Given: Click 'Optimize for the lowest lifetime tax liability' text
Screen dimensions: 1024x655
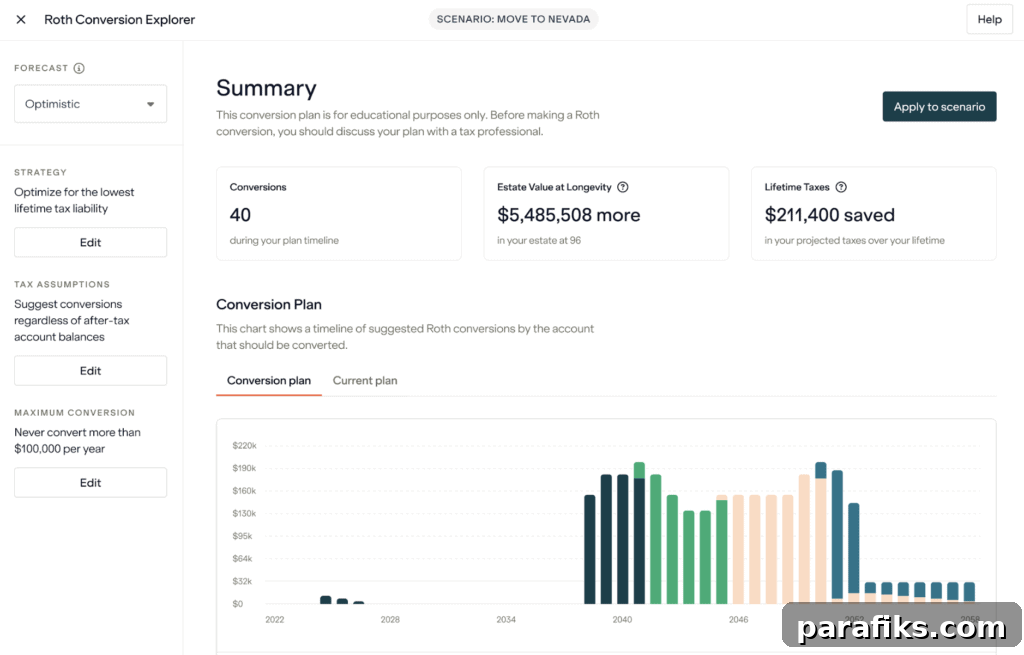Looking at the screenshot, I should (74, 200).
